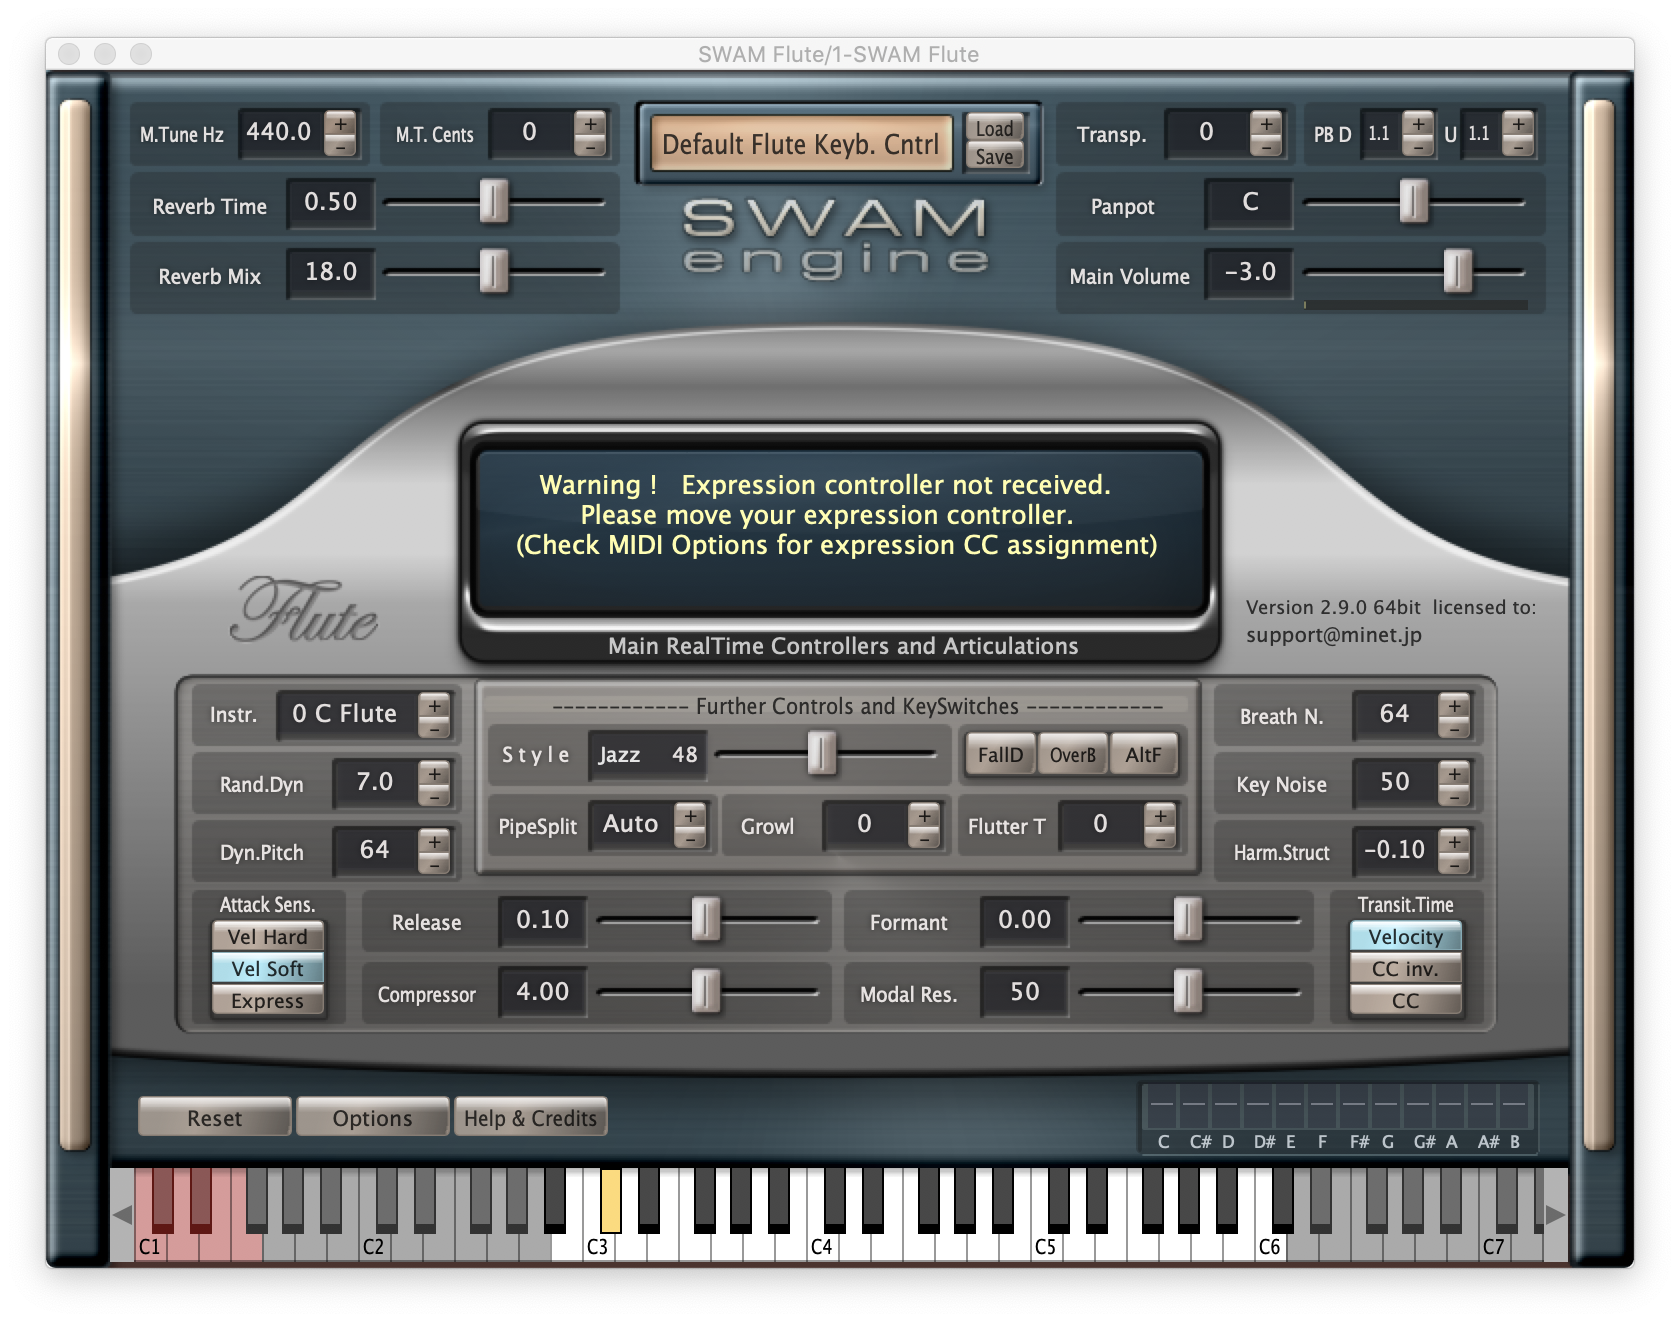Viewport: 1680px width, 1322px height.
Task: Click the Main Volume slider handle
Action: (x=1458, y=271)
